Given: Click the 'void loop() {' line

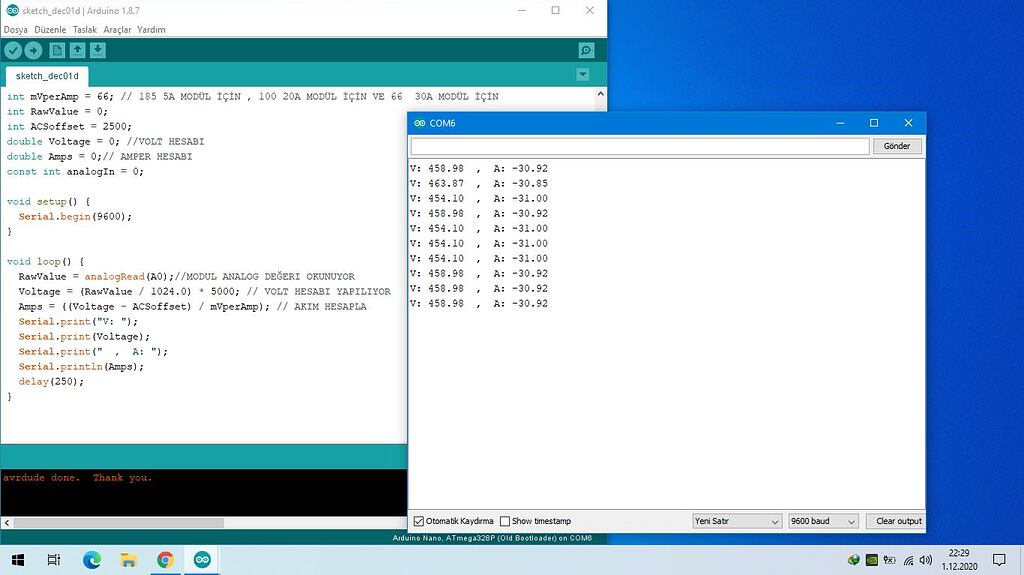Looking at the screenshot, I should pyautogui.click(x=45, y=261).
